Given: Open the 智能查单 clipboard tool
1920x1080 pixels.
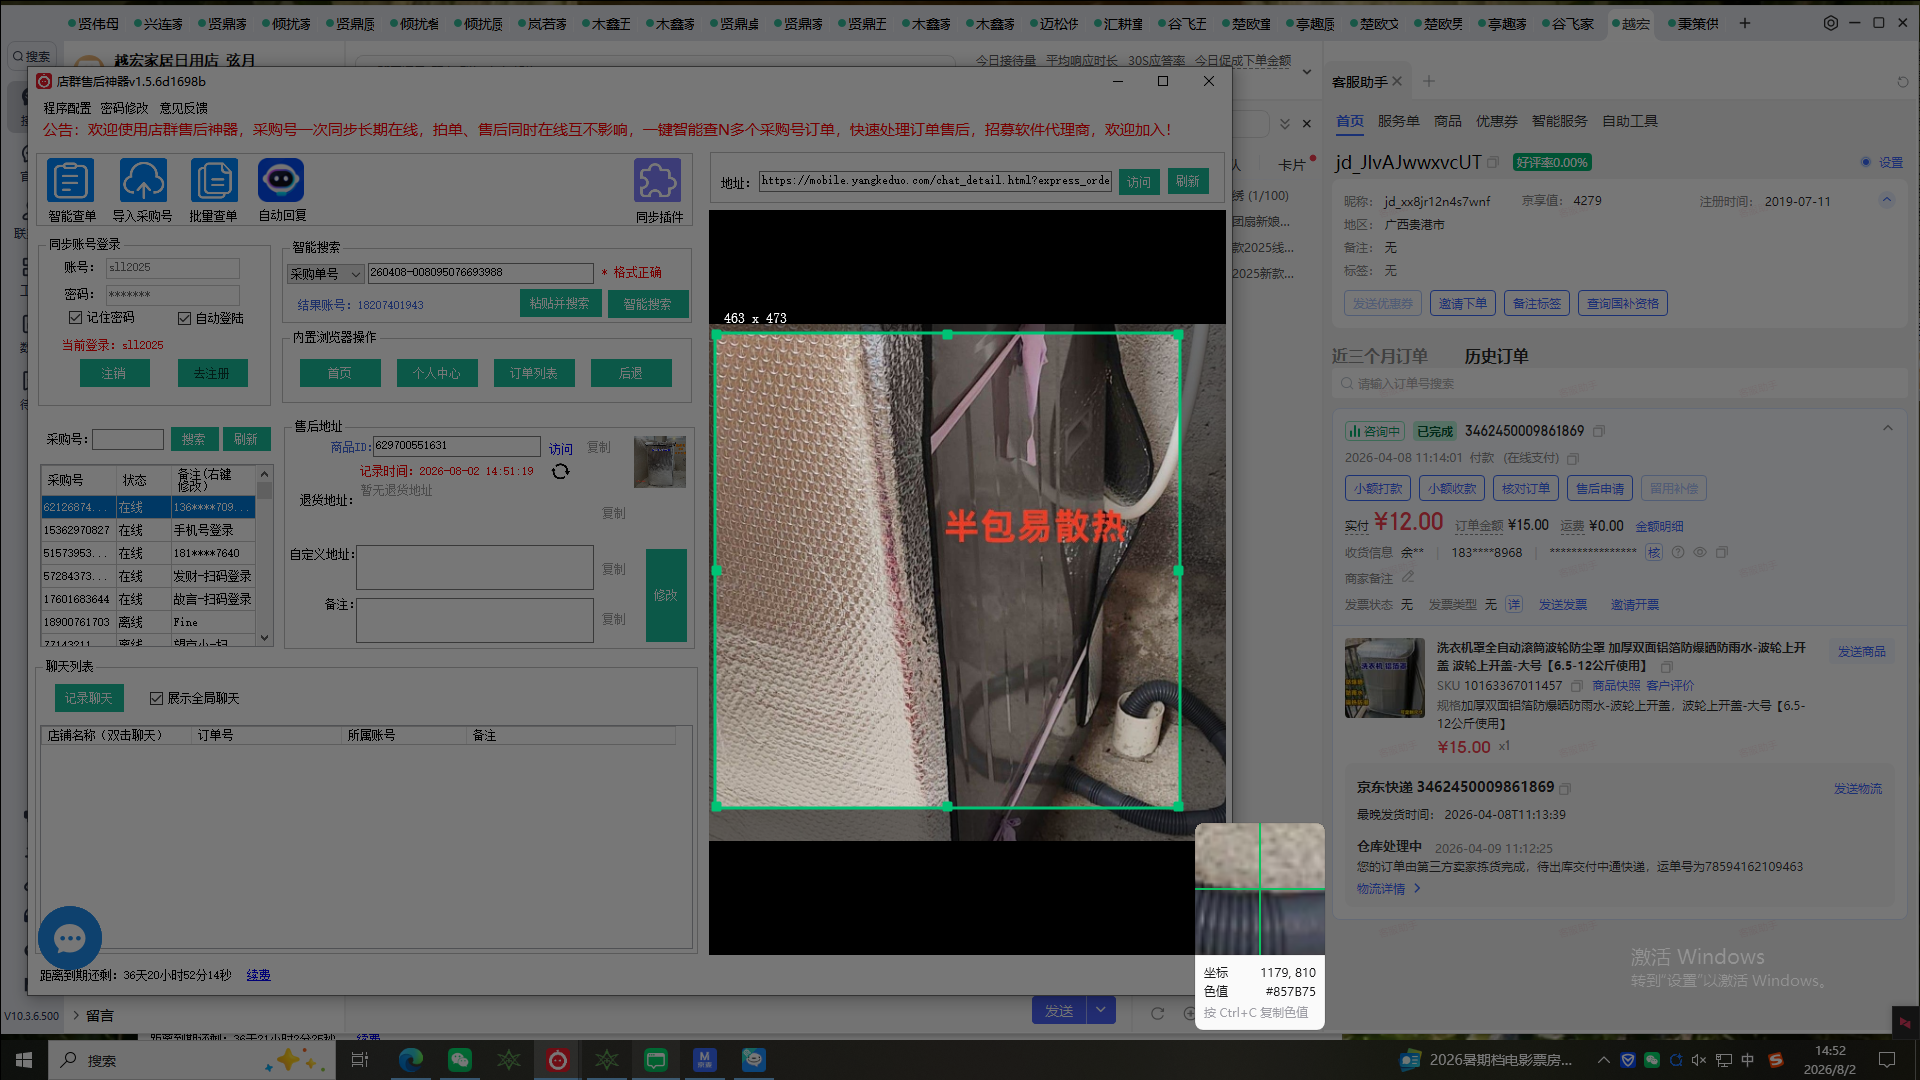Looking at the screenshot, I should tap(71, 181).
